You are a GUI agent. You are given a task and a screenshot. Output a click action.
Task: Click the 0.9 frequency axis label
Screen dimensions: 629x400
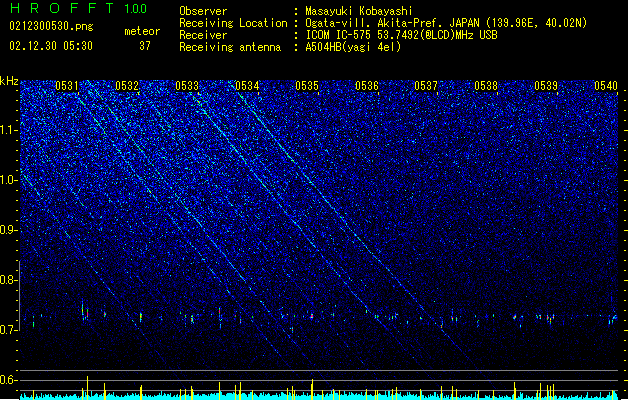point(9,230)
